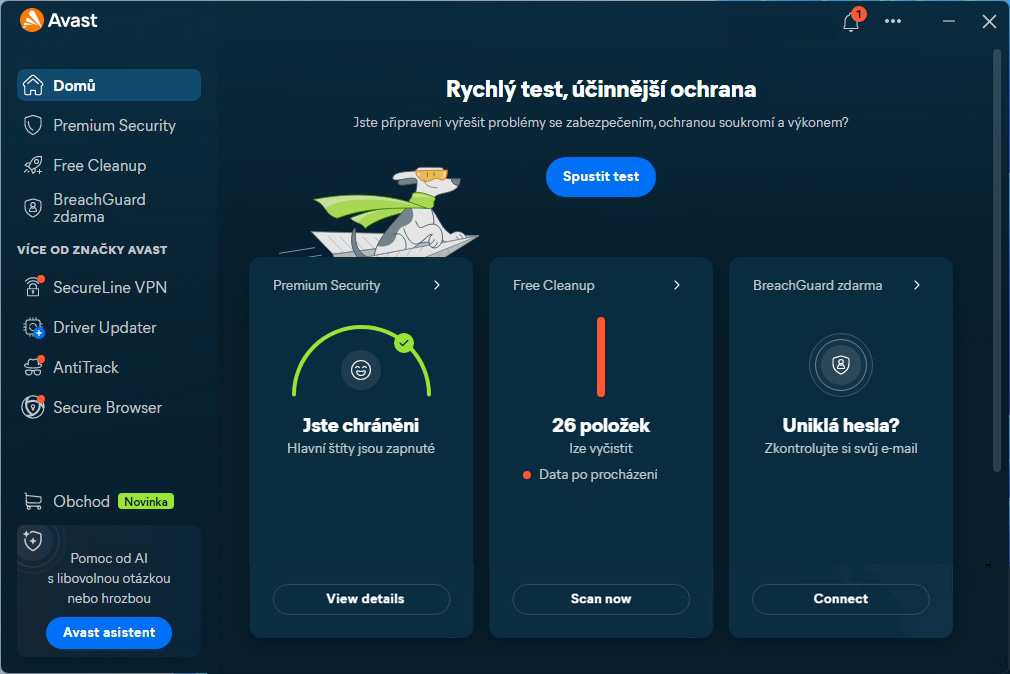Expand the Free Cleanup card chevron
The height and width of the screenshot is (674, 1010).
(677, 285)
